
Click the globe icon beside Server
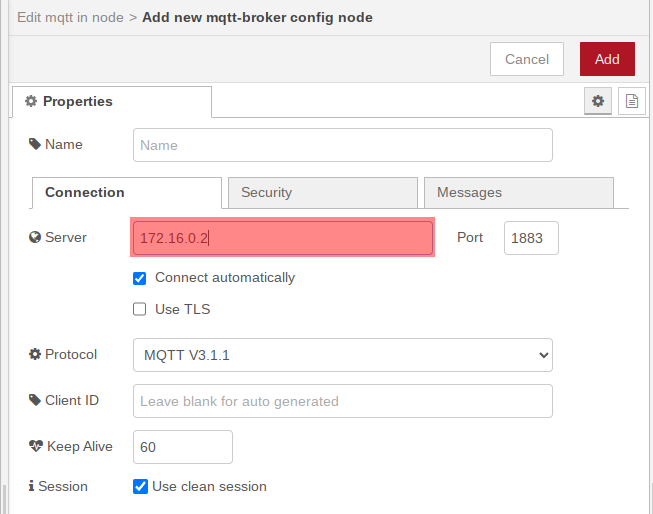click(x=36, y=237)
